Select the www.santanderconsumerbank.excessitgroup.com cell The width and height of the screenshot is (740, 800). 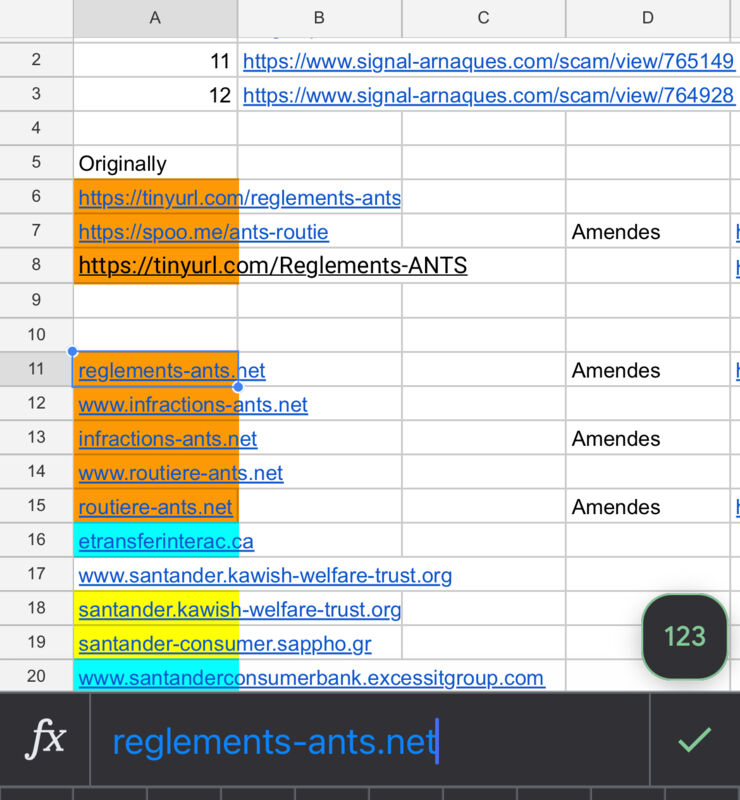pos(156,677)
